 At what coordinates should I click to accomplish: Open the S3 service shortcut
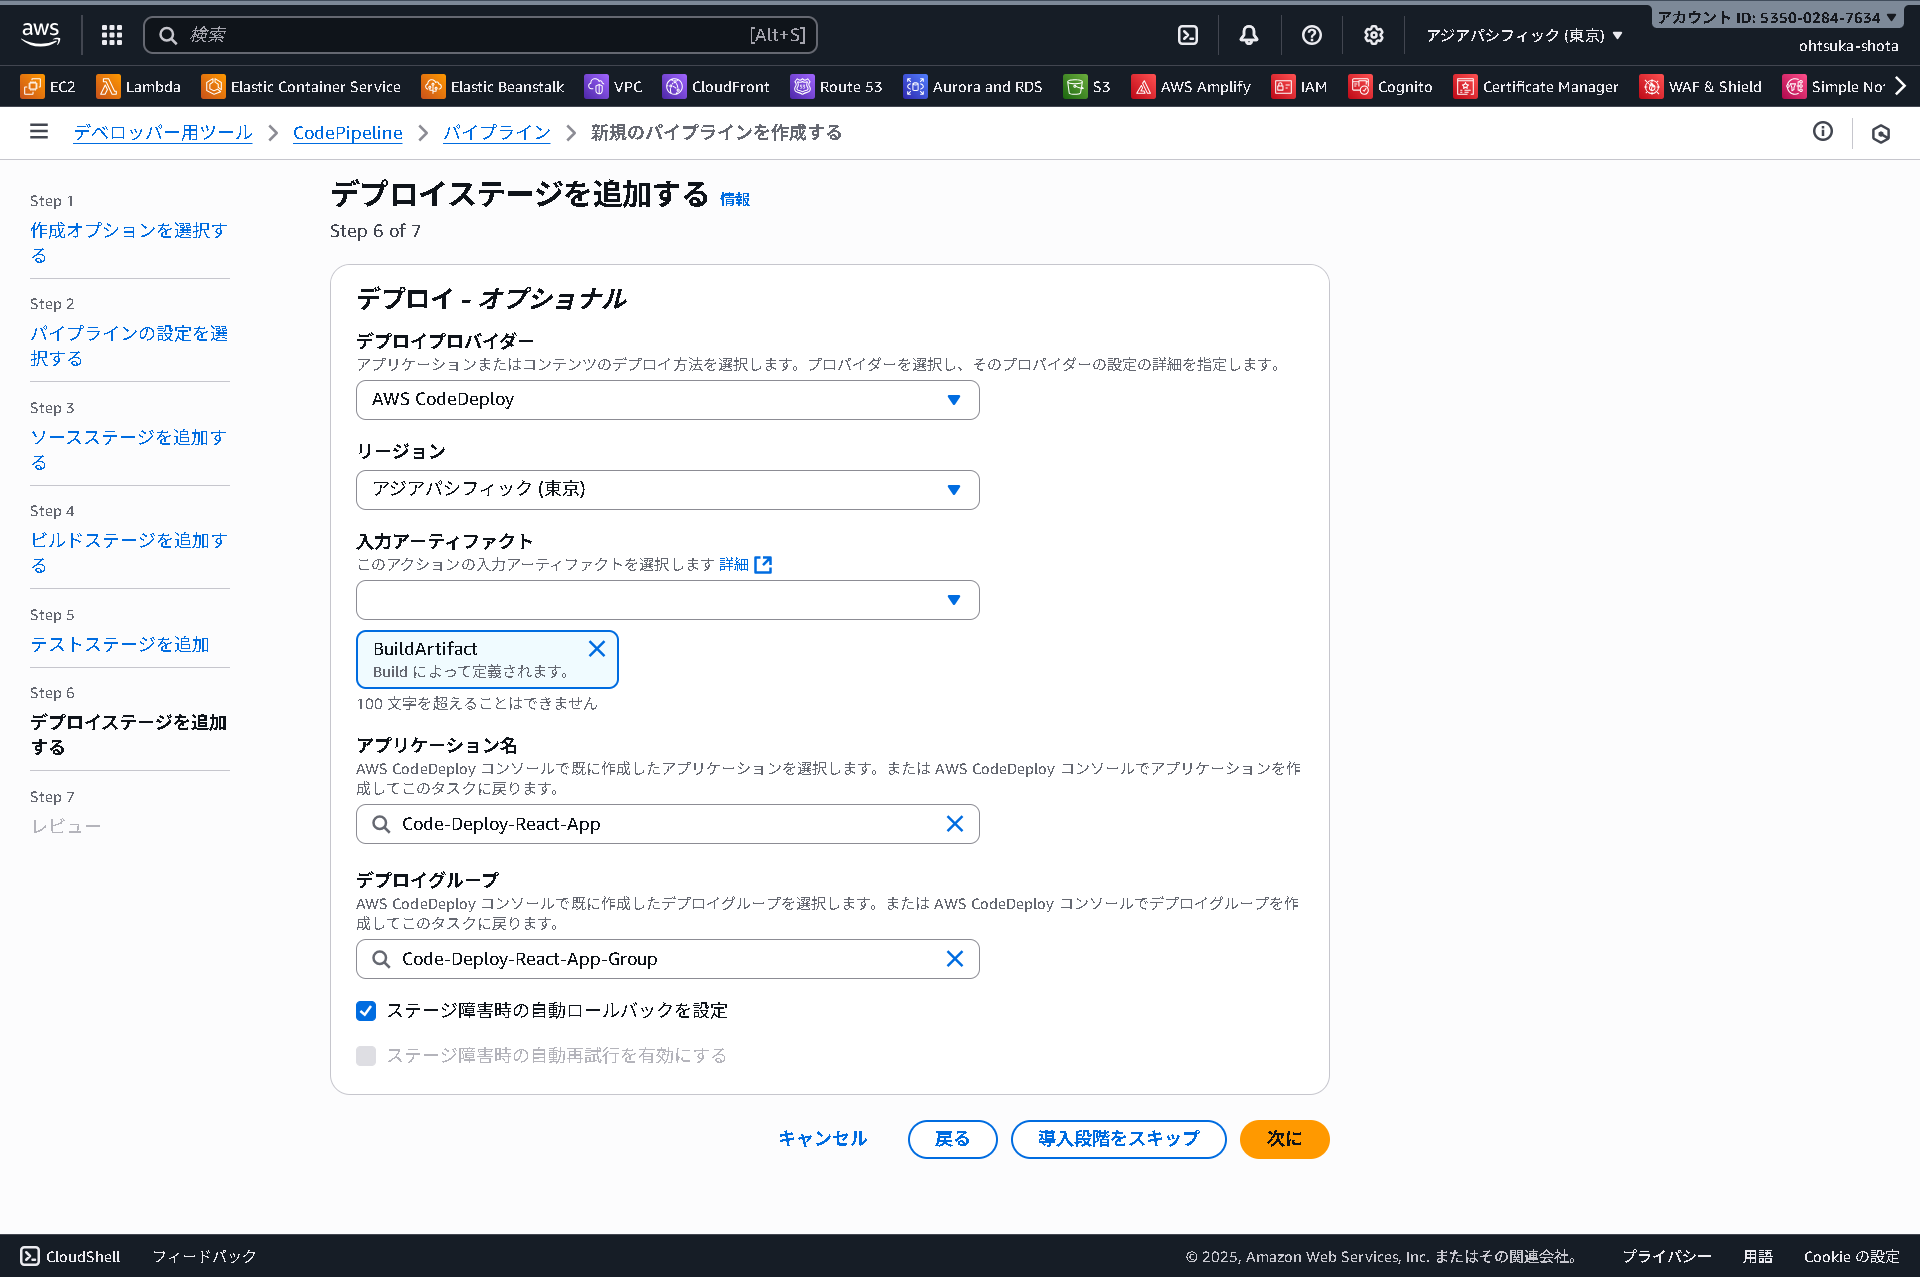1087,86
